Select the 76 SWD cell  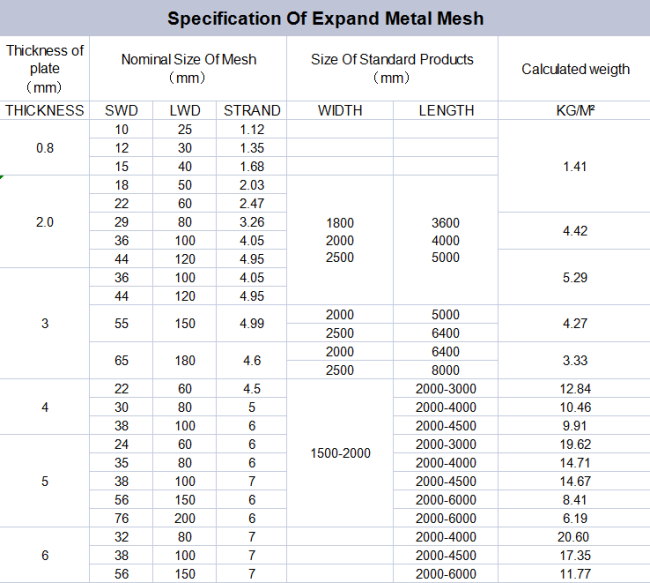click(x=121, y=518)
